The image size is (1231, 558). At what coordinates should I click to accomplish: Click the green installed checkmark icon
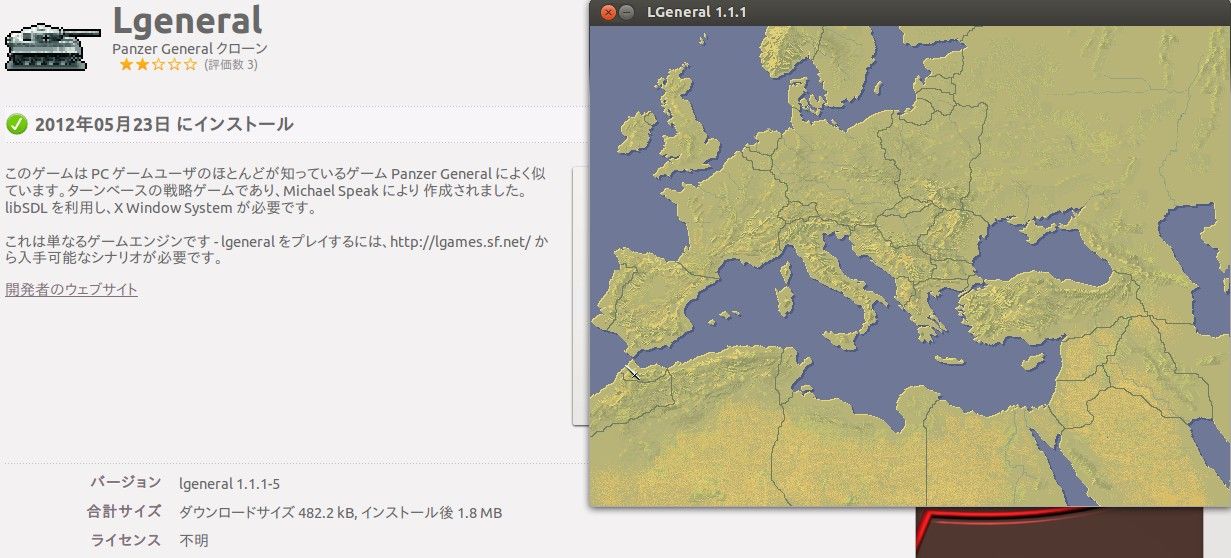[x=16, y=124]
